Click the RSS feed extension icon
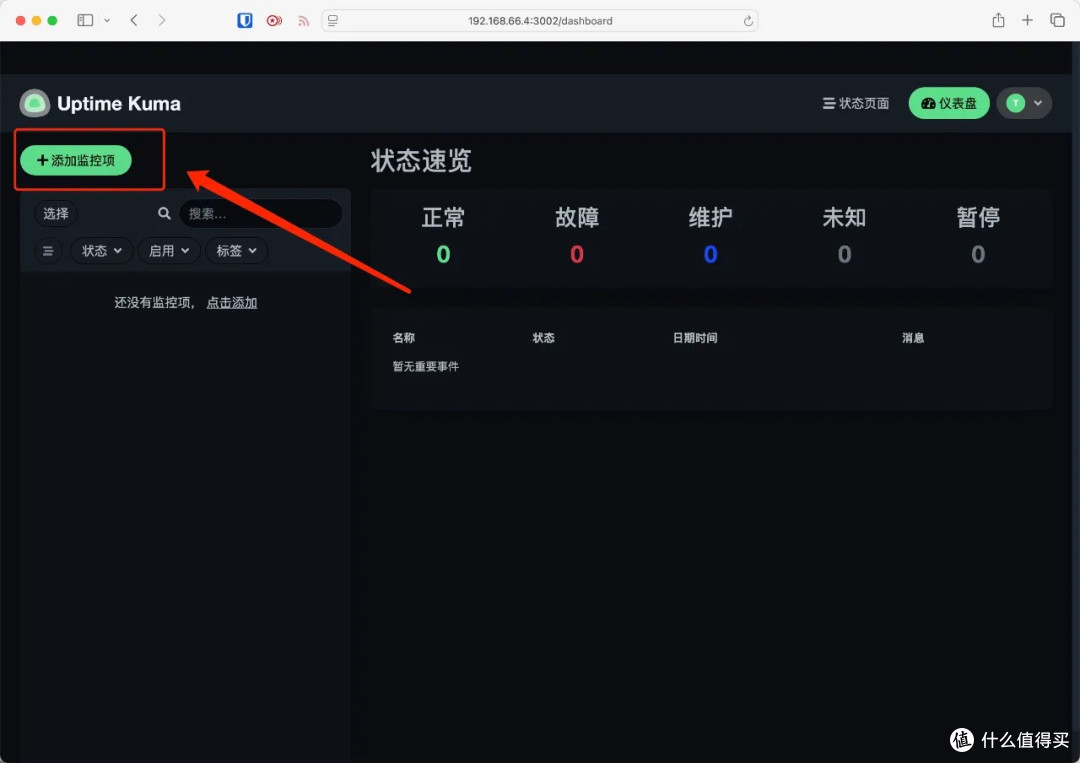The width and height of the screenshot is (1080, 763). [303, 21]
